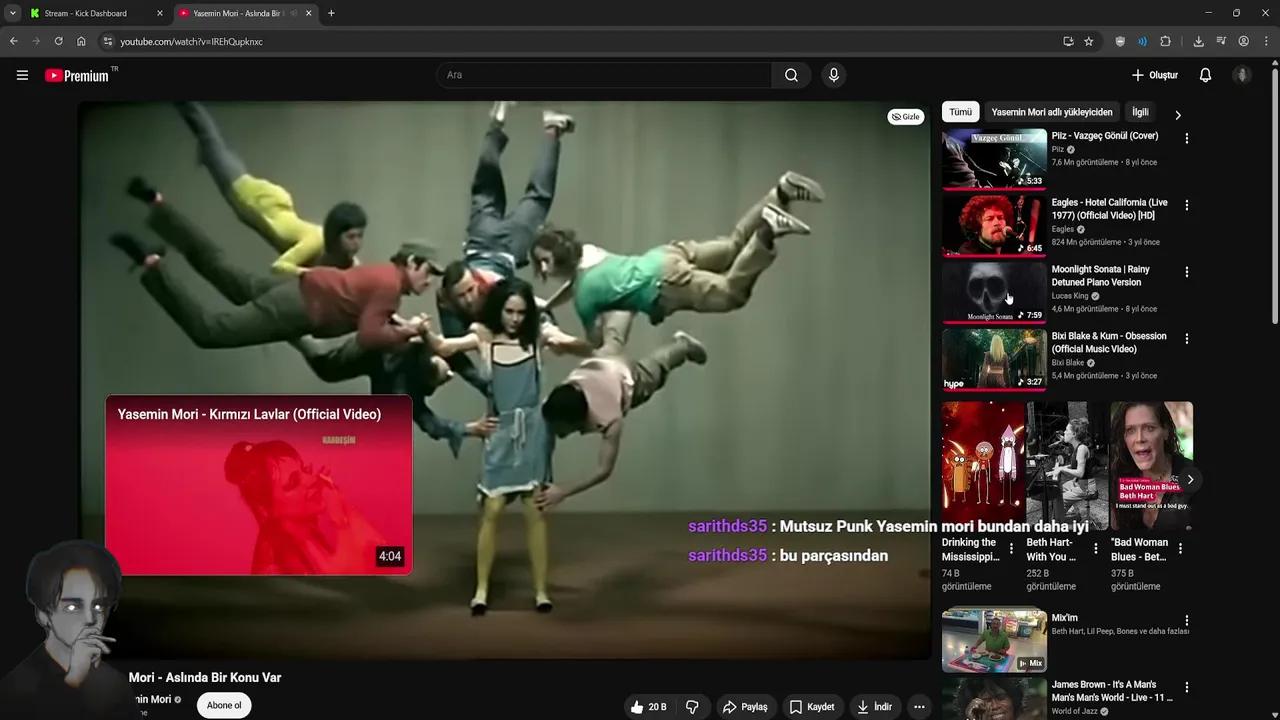Start voice search with microphone icon
The width and height of the screenshot is (1280, 720).
[833, 75]
